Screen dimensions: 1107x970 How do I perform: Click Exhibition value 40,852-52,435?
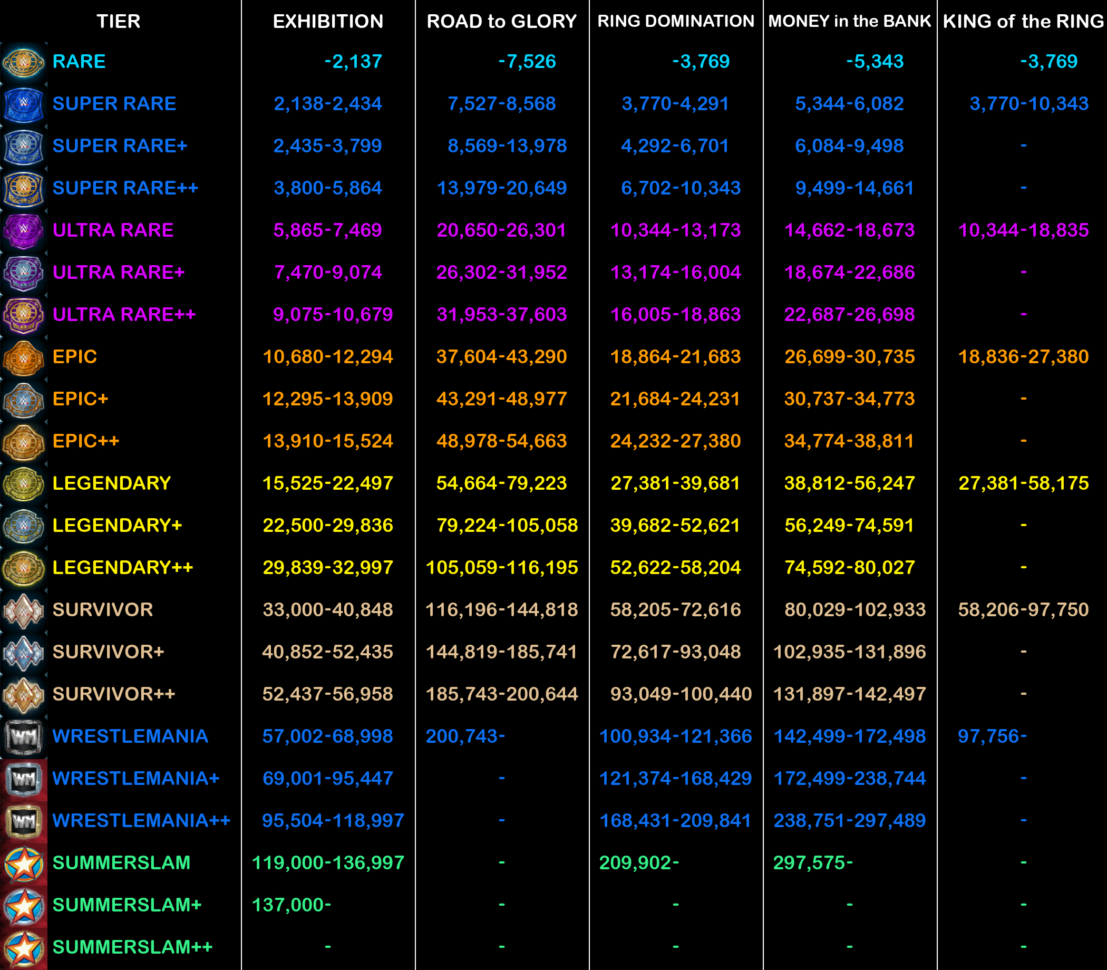click(x=328, y=652)
